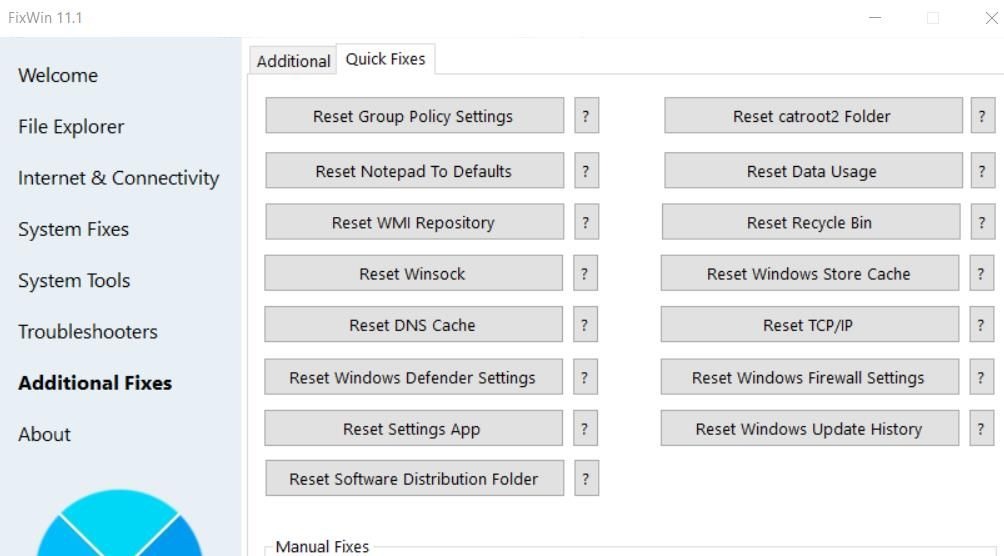
Task: Run the Reset Winsock fix
Action: [x=413, y=274]
